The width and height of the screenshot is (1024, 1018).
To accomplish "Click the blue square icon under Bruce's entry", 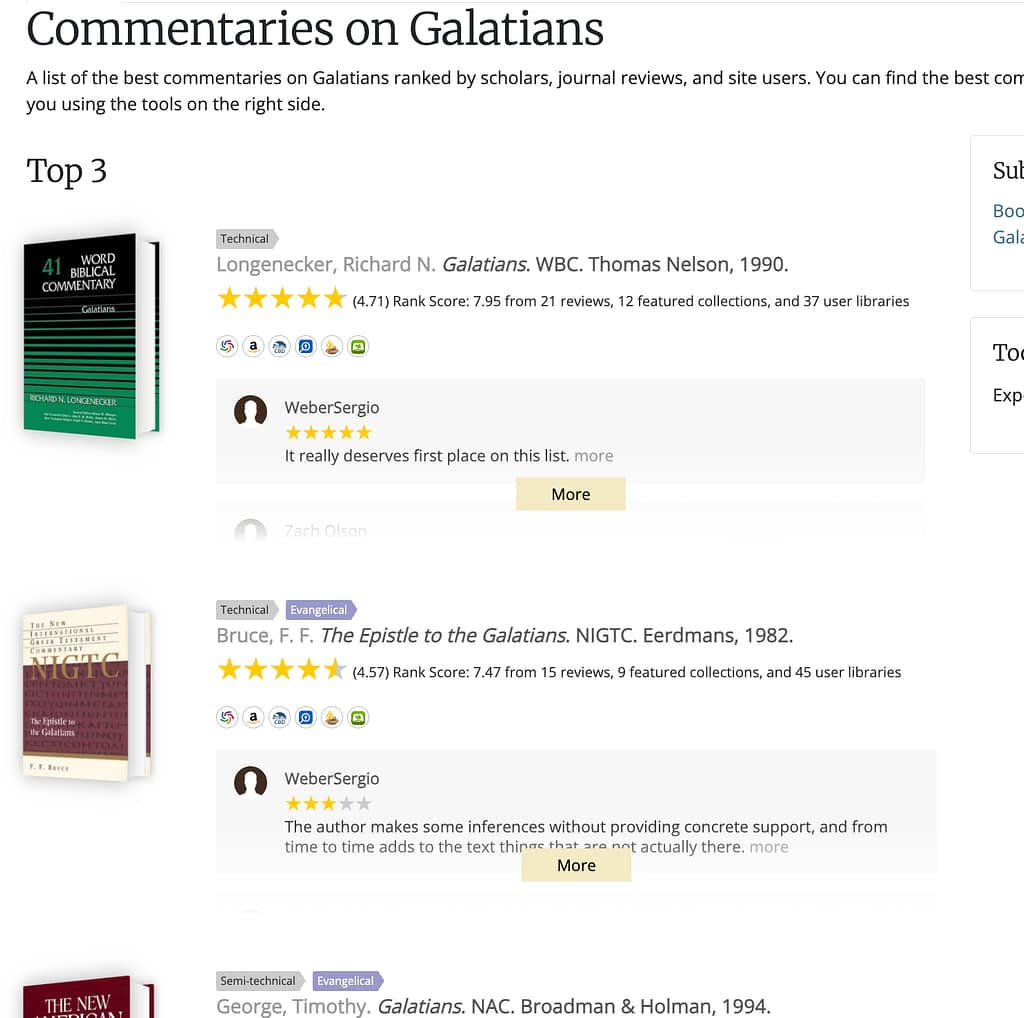I will pos(306,718).
